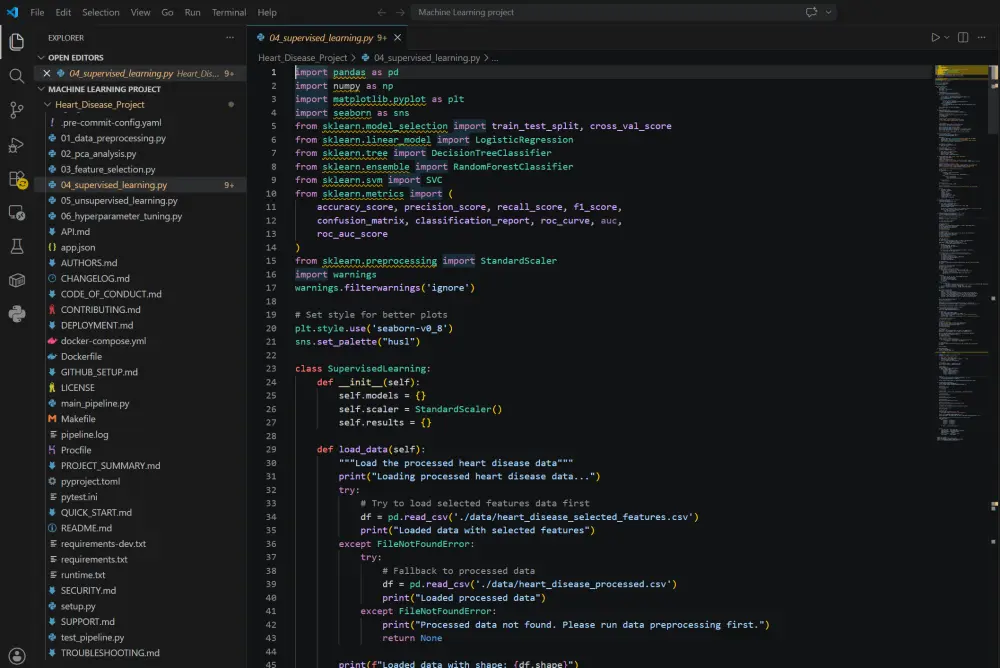Viewport: 1000px width, 668px height.
Task: Open CHANGELOG.md
Action: (95, 278)
